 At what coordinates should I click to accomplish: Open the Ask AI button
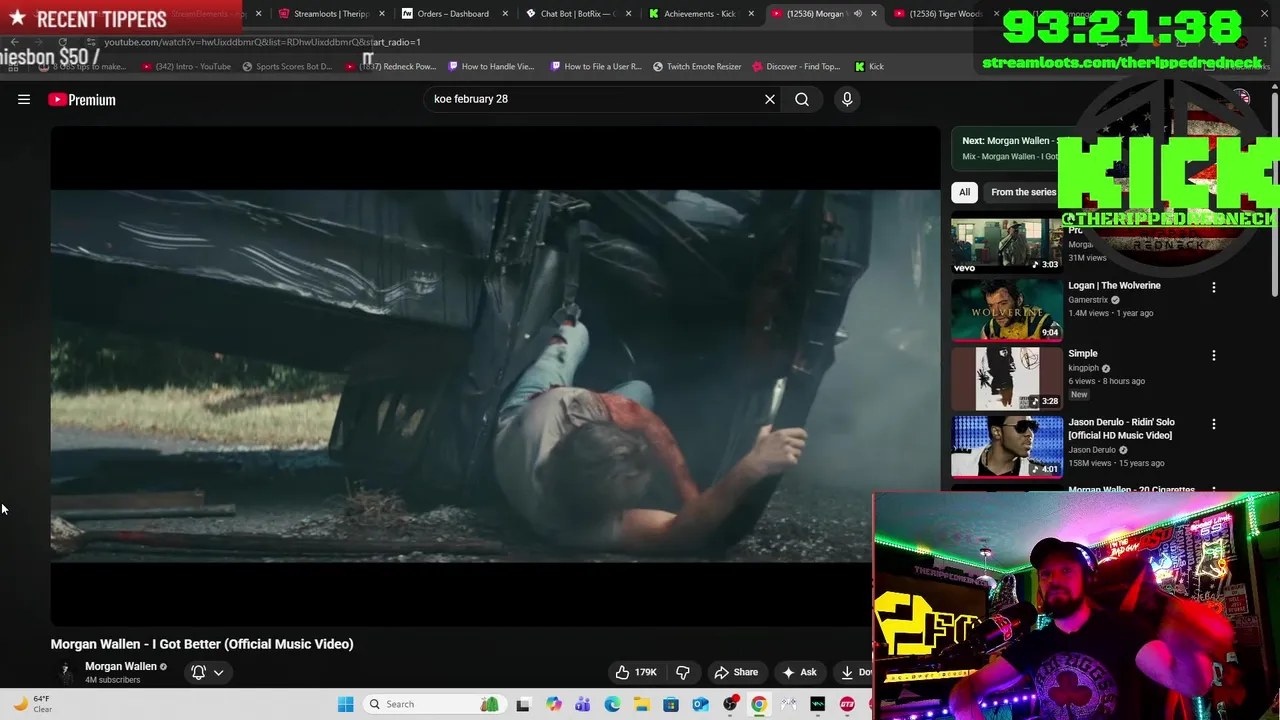tap(799, 672)
